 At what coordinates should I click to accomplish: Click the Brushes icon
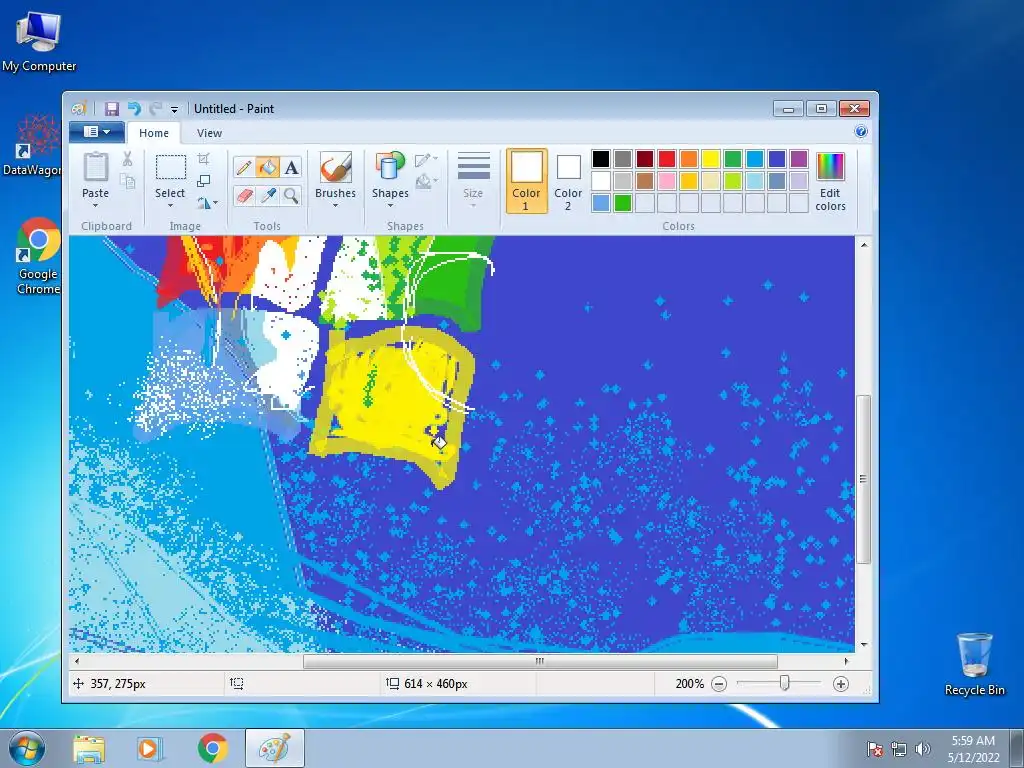click(x=336, y=168)
